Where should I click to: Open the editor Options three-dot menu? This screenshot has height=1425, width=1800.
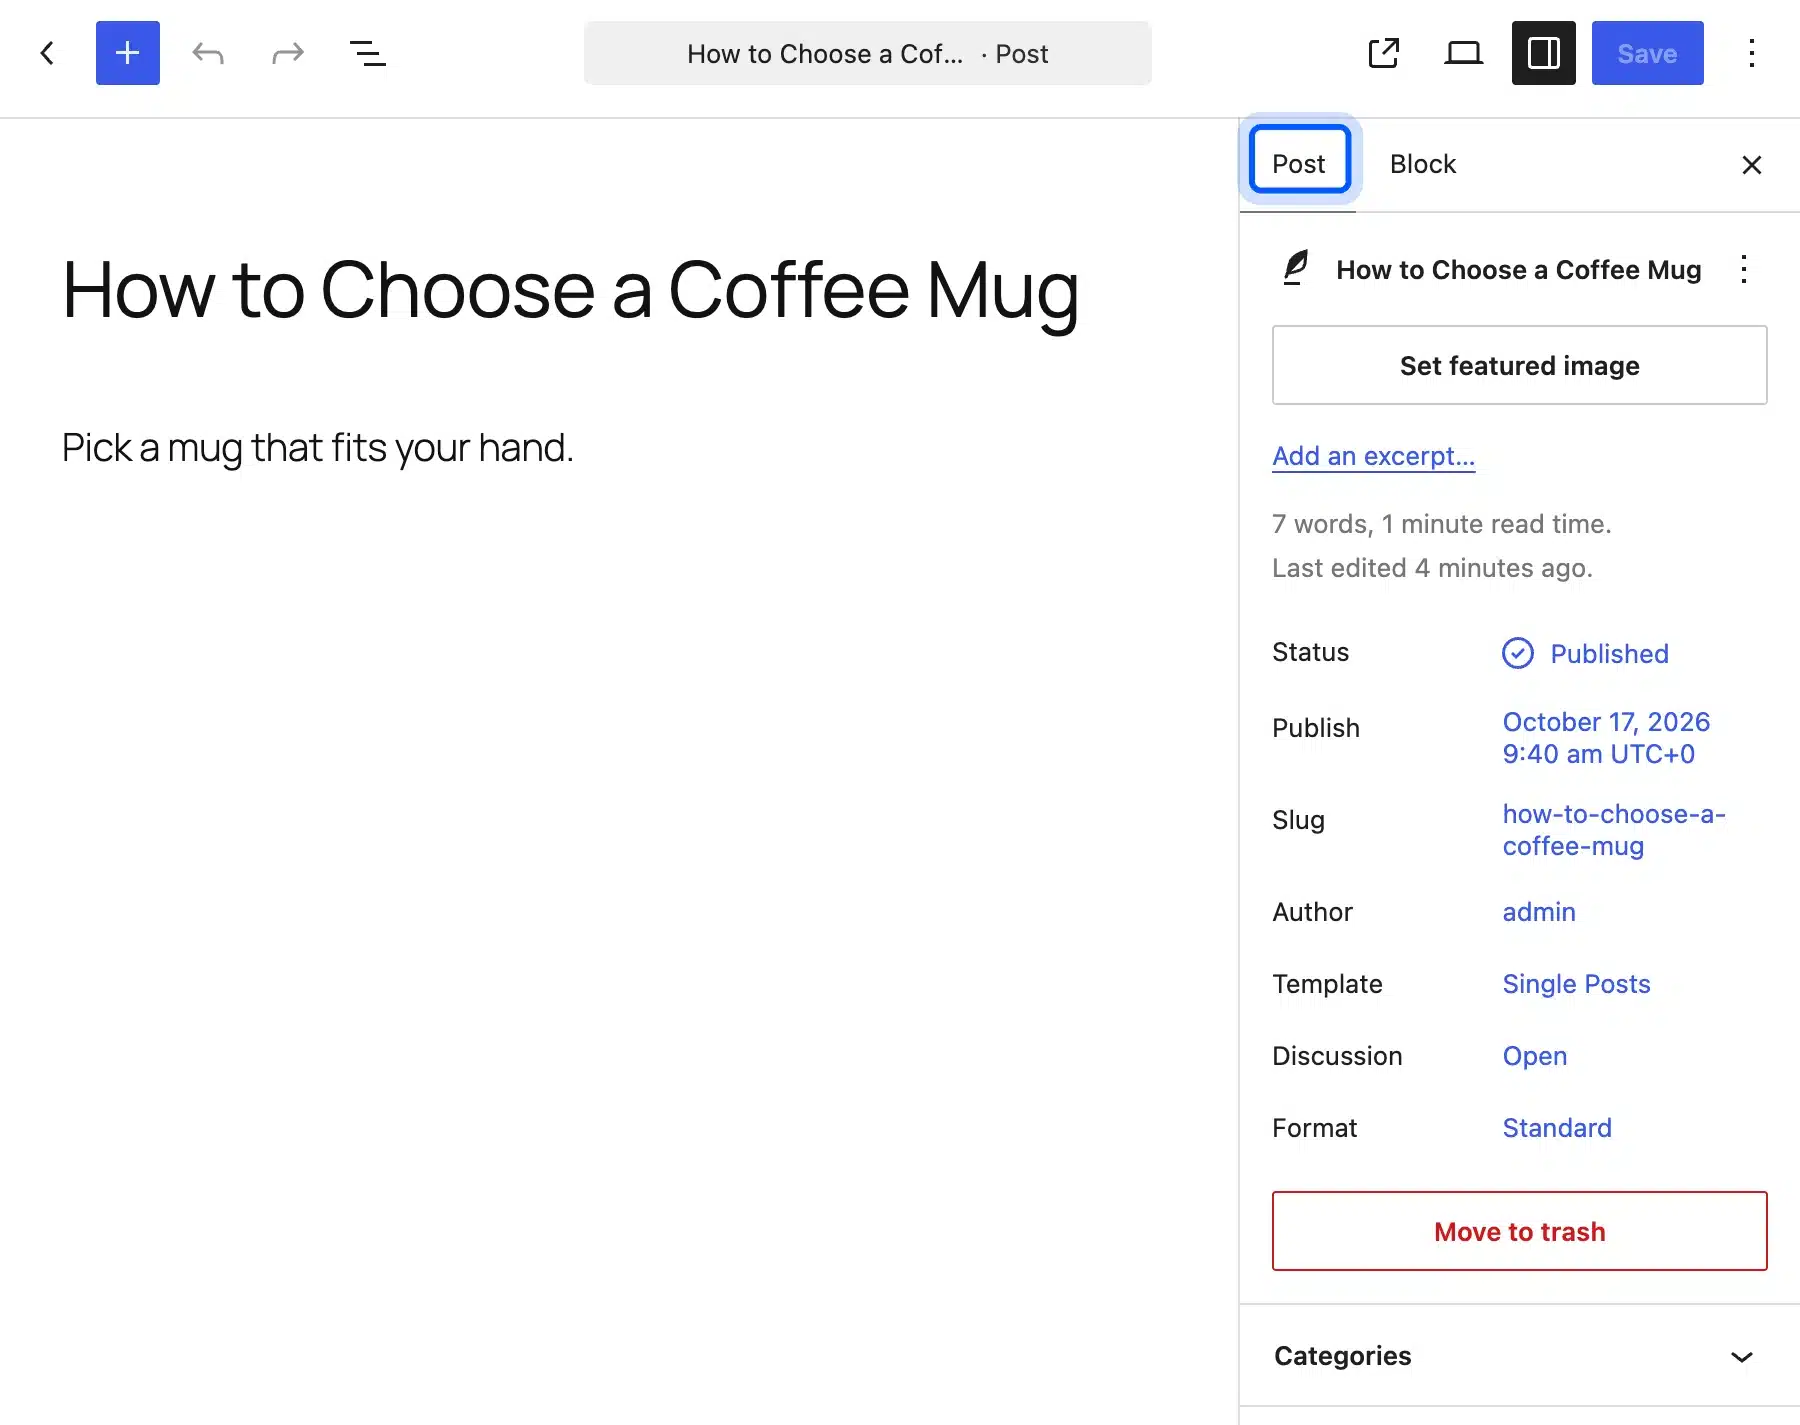tap(1752, 53)
